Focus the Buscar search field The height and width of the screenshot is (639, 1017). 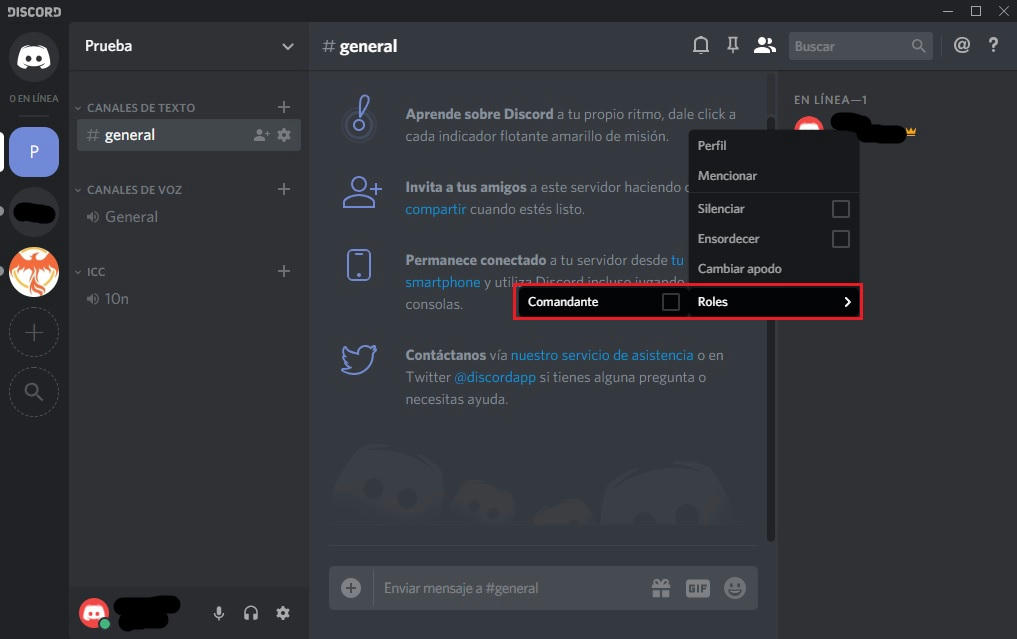pyautogui.click(x=860, y=46)
